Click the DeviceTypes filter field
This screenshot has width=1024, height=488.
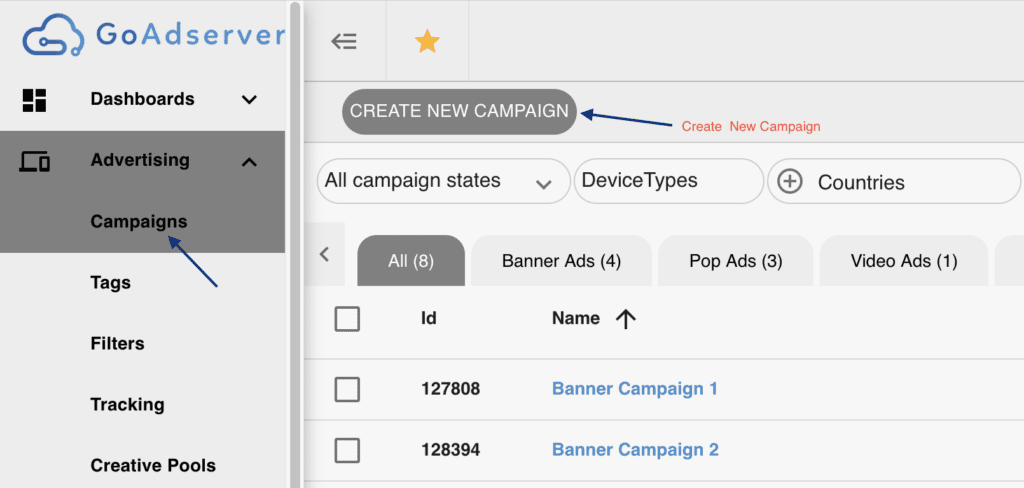[668, 182]
